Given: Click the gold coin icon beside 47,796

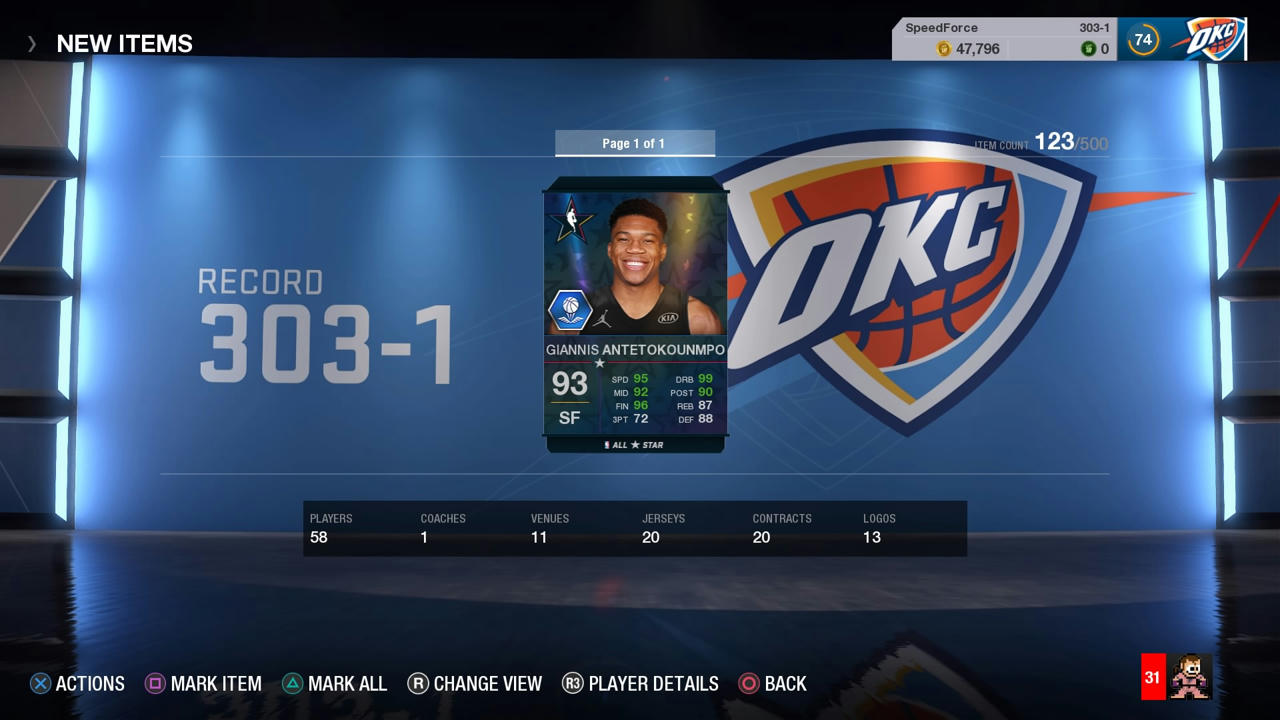Looking at the screenshot, I should (x=943, y=49).
